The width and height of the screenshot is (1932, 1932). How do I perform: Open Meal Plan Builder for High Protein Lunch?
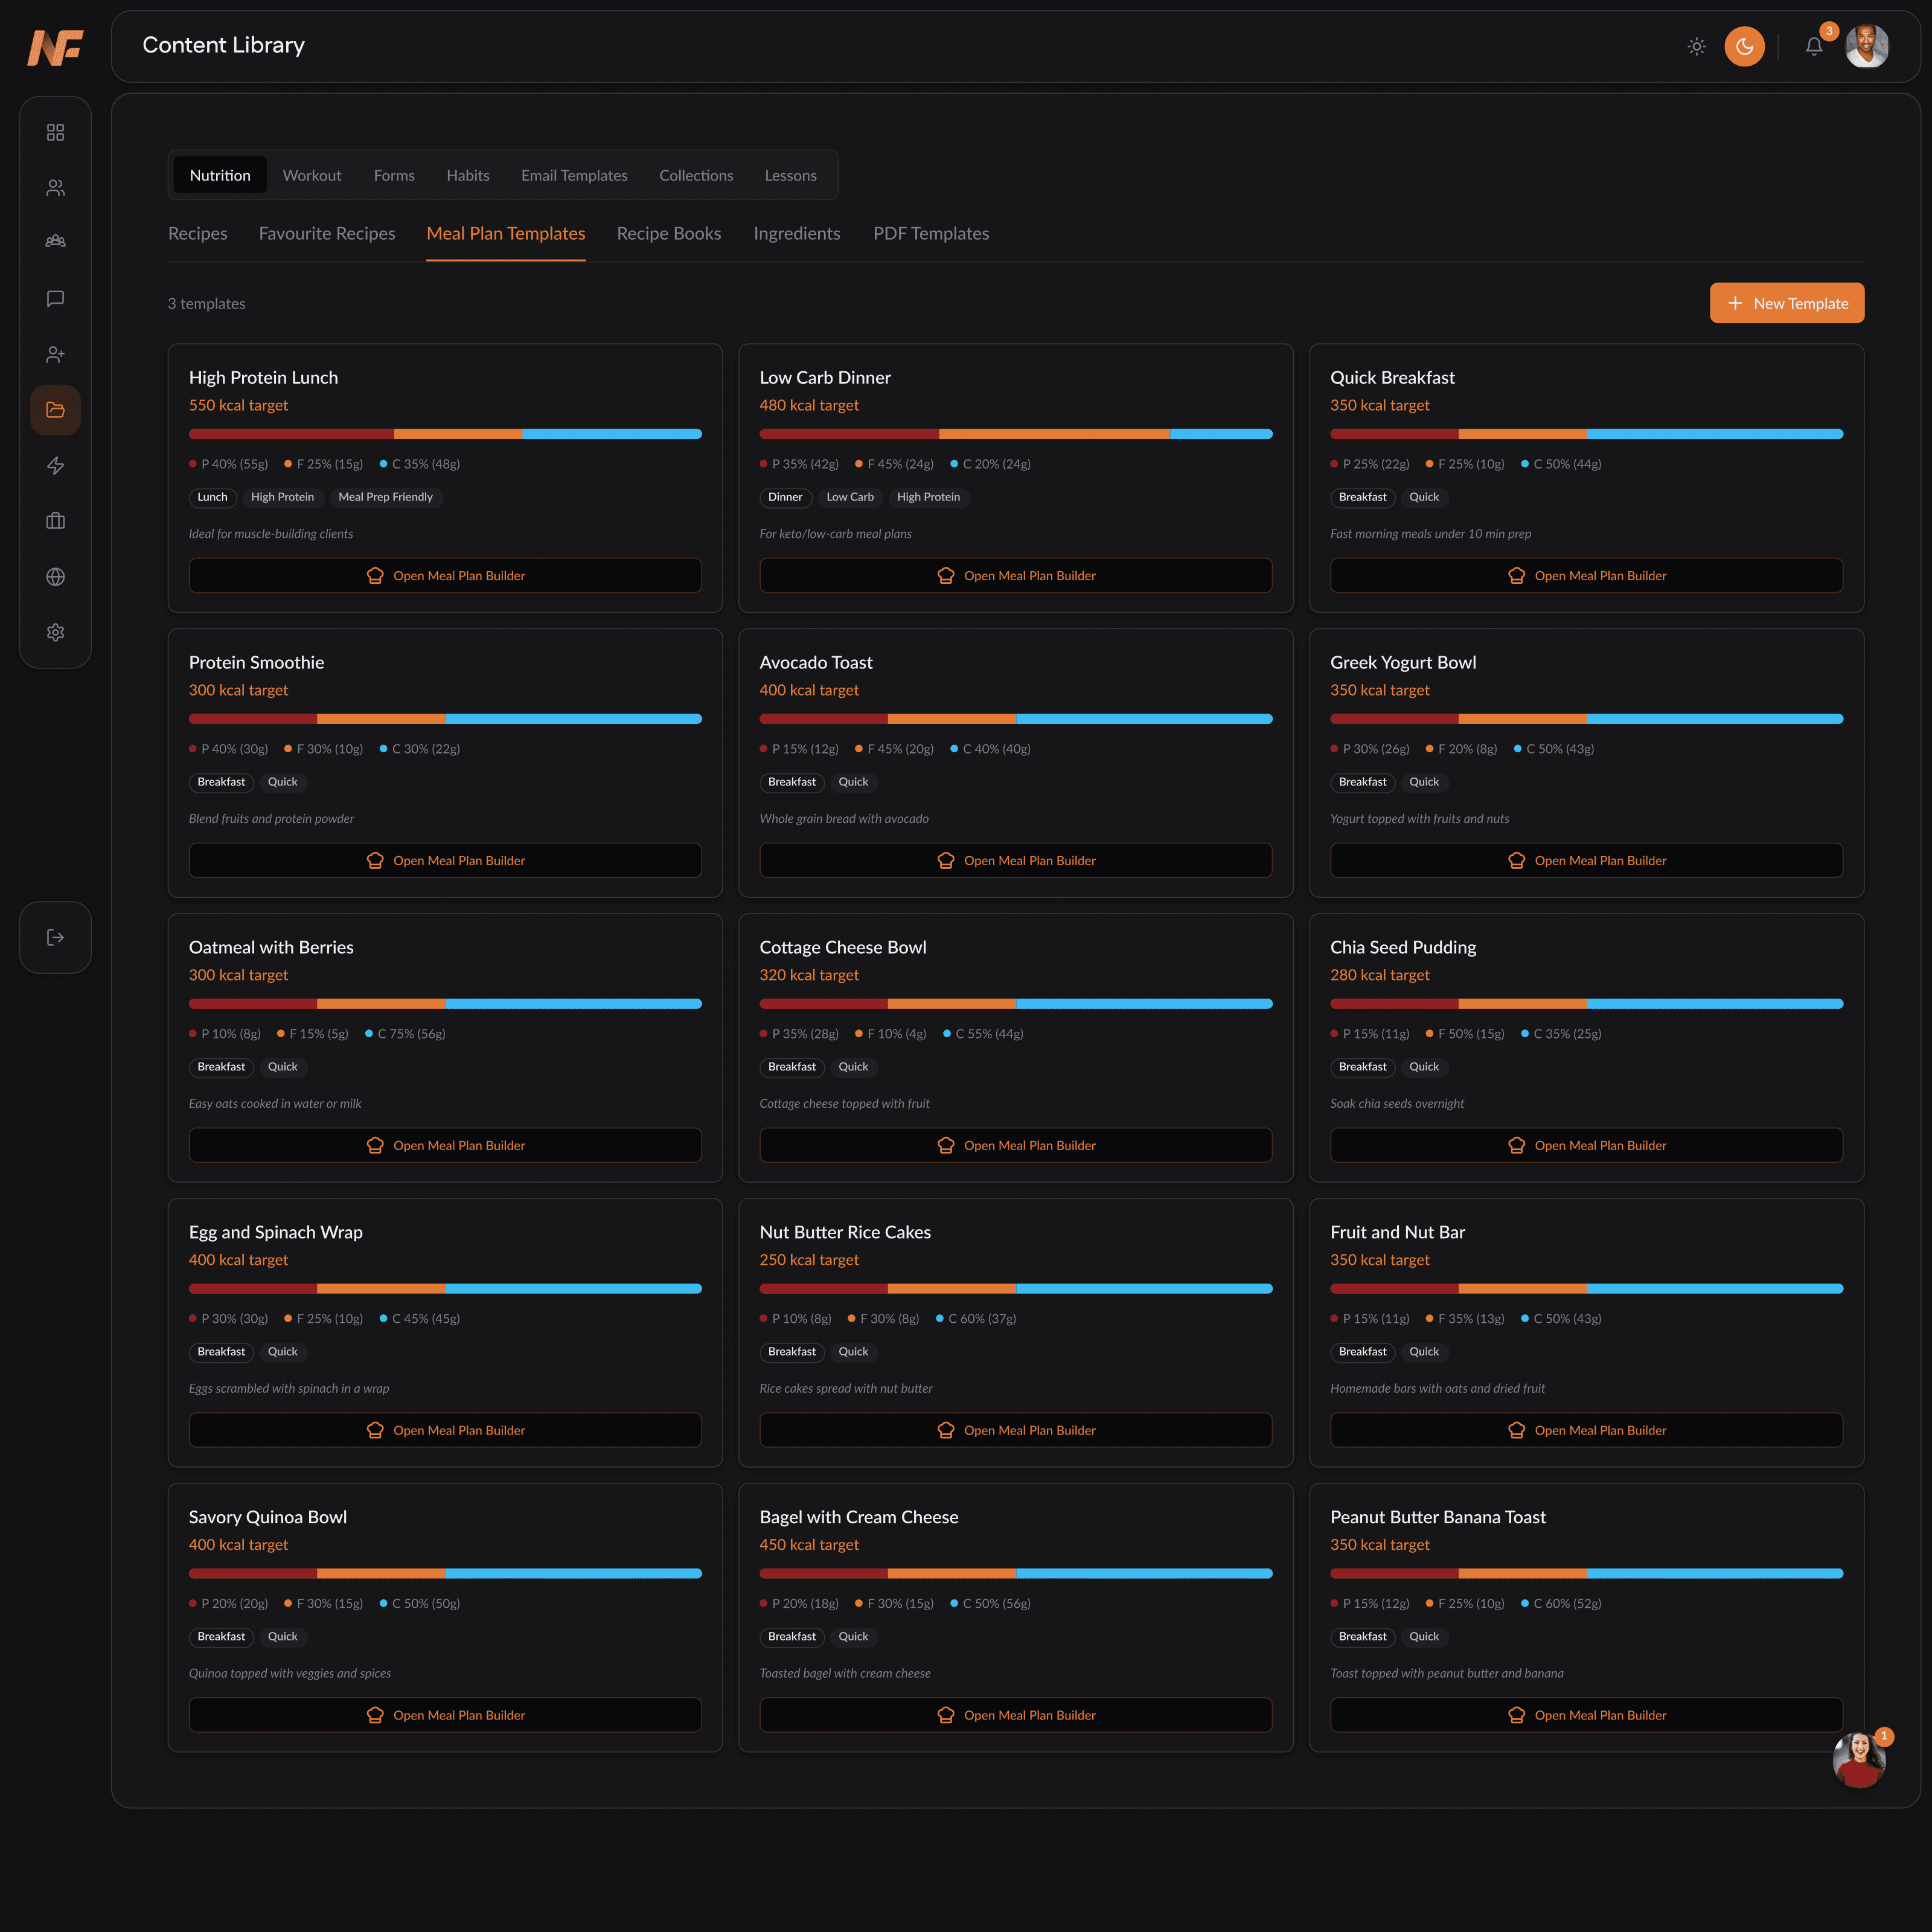pos(445,575)
